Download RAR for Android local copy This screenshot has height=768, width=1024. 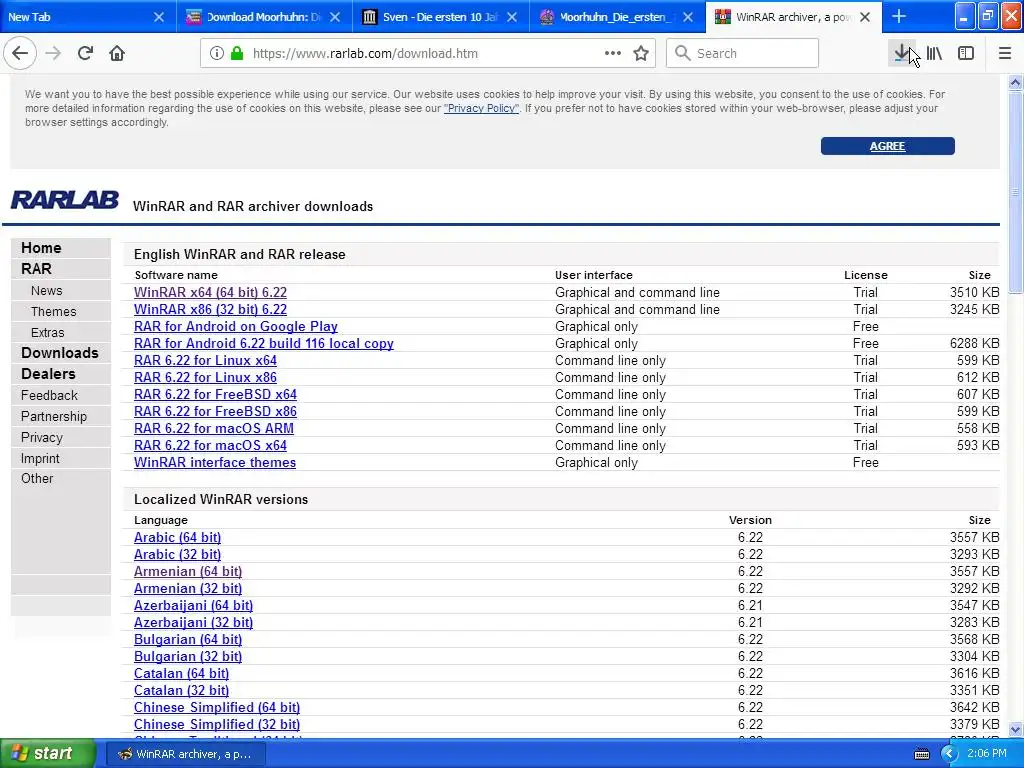264,344
